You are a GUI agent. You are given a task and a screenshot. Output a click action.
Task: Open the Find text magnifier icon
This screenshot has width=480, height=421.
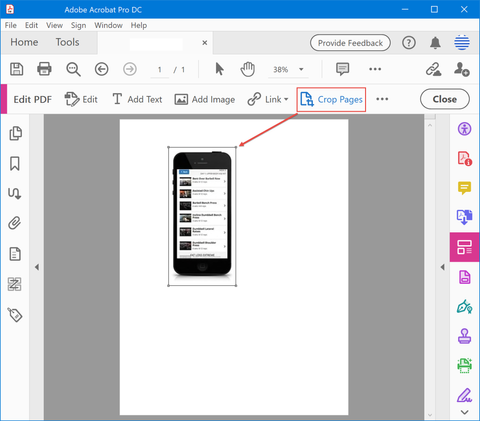[x=73, y=69]
